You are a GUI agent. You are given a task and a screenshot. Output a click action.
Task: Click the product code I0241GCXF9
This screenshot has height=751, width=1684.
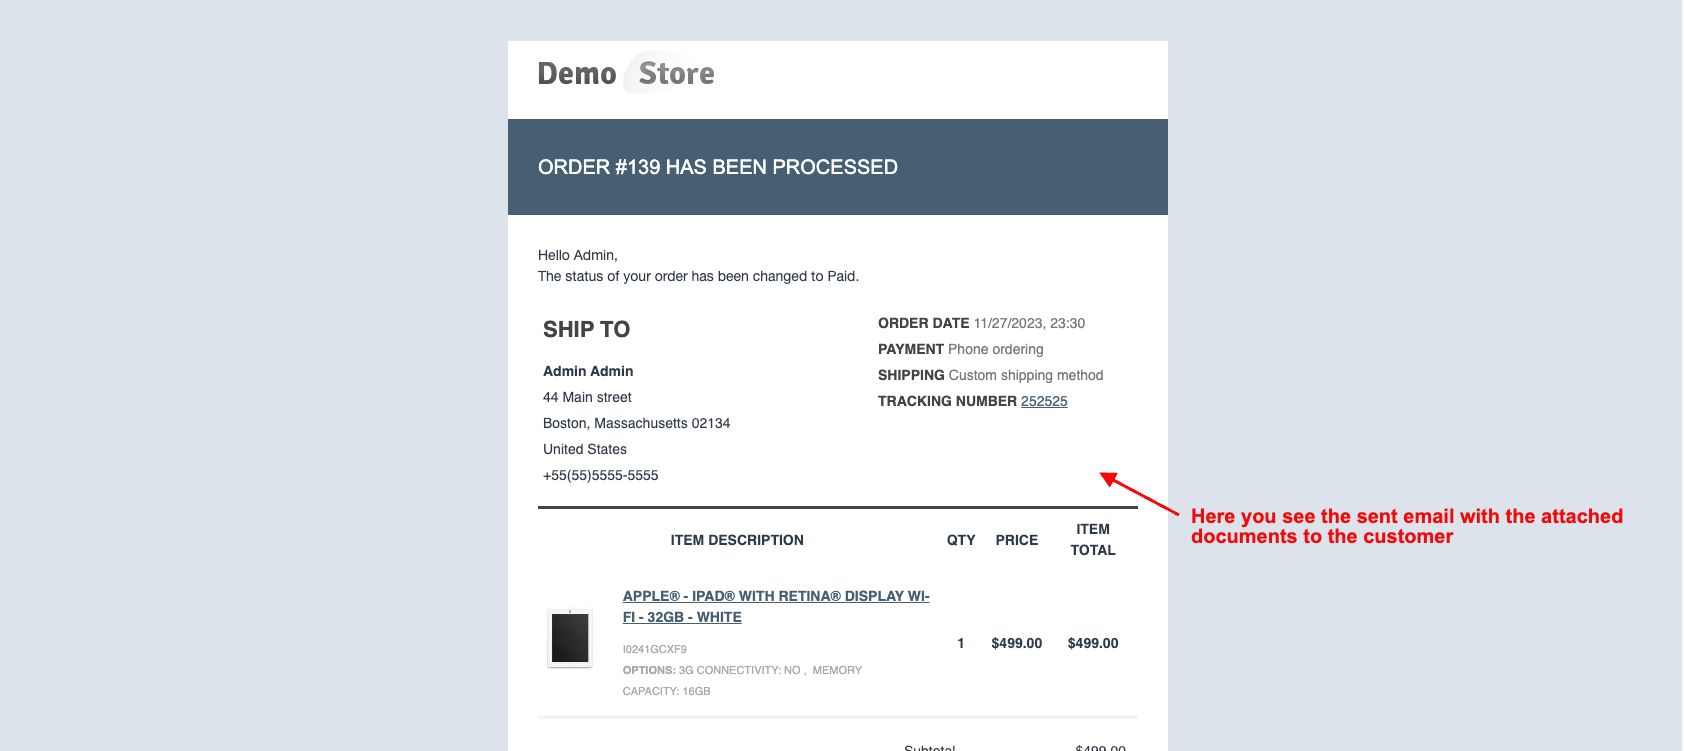tap(654, 649)
